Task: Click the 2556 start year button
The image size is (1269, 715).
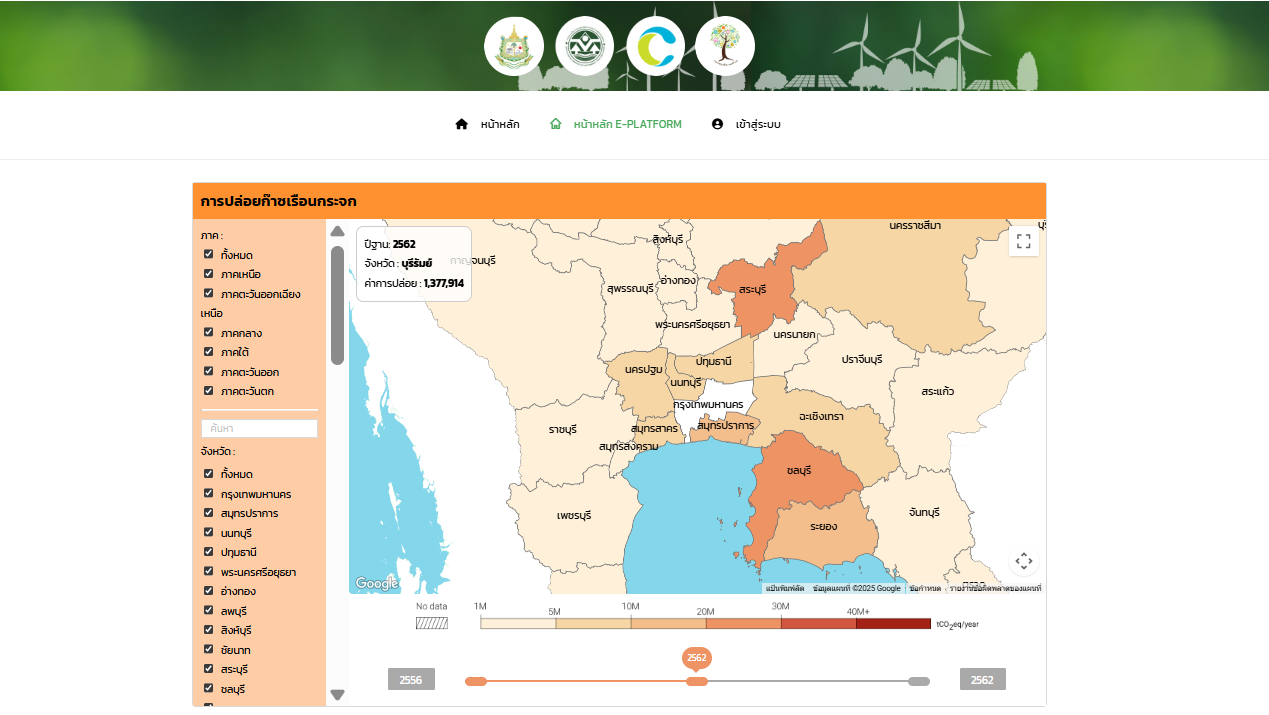Action: [x=411, y=680]
